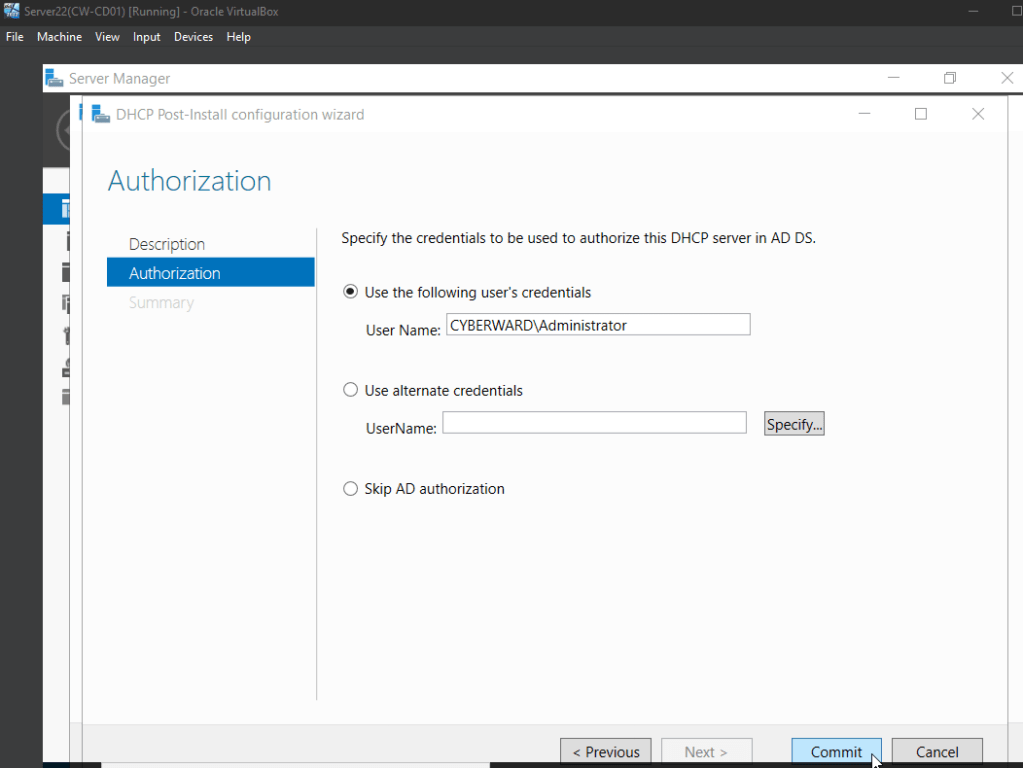Click the Cancel button
This screenshot has width=1023, height=768.
pos(937,752)
